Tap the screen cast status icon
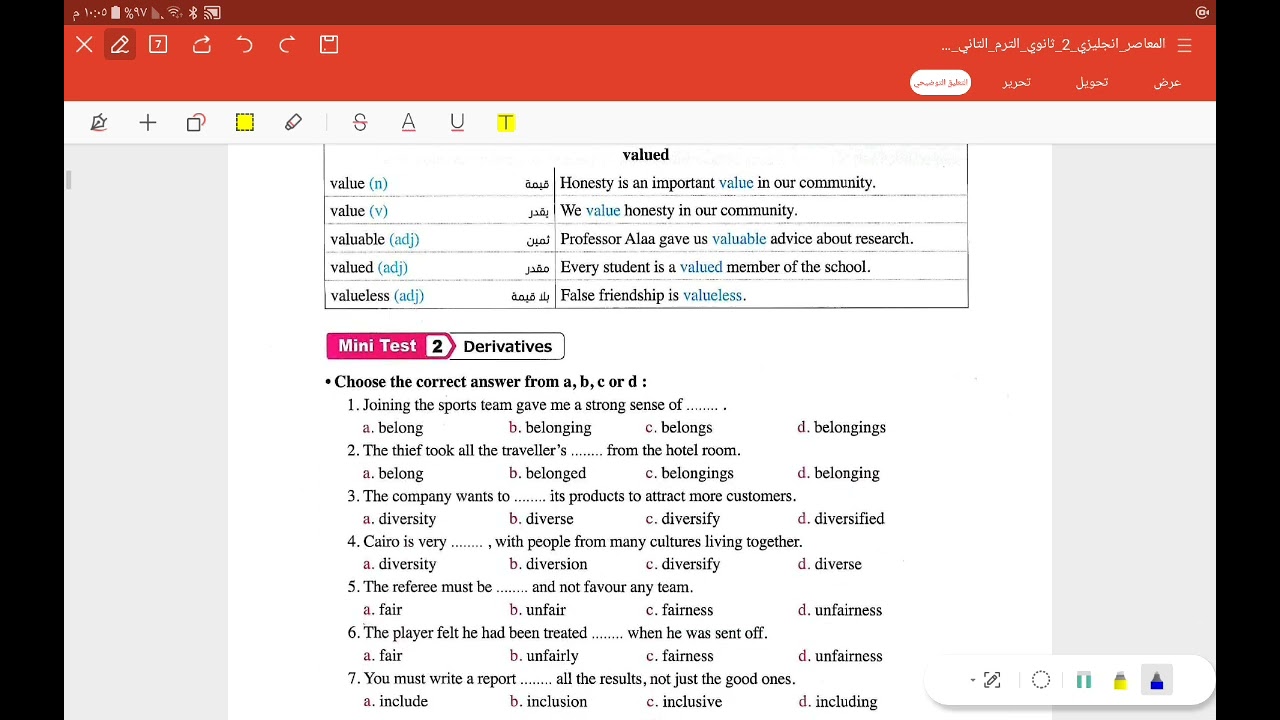The height and width of the screenshot is (720, 1280). coord(212,13)
